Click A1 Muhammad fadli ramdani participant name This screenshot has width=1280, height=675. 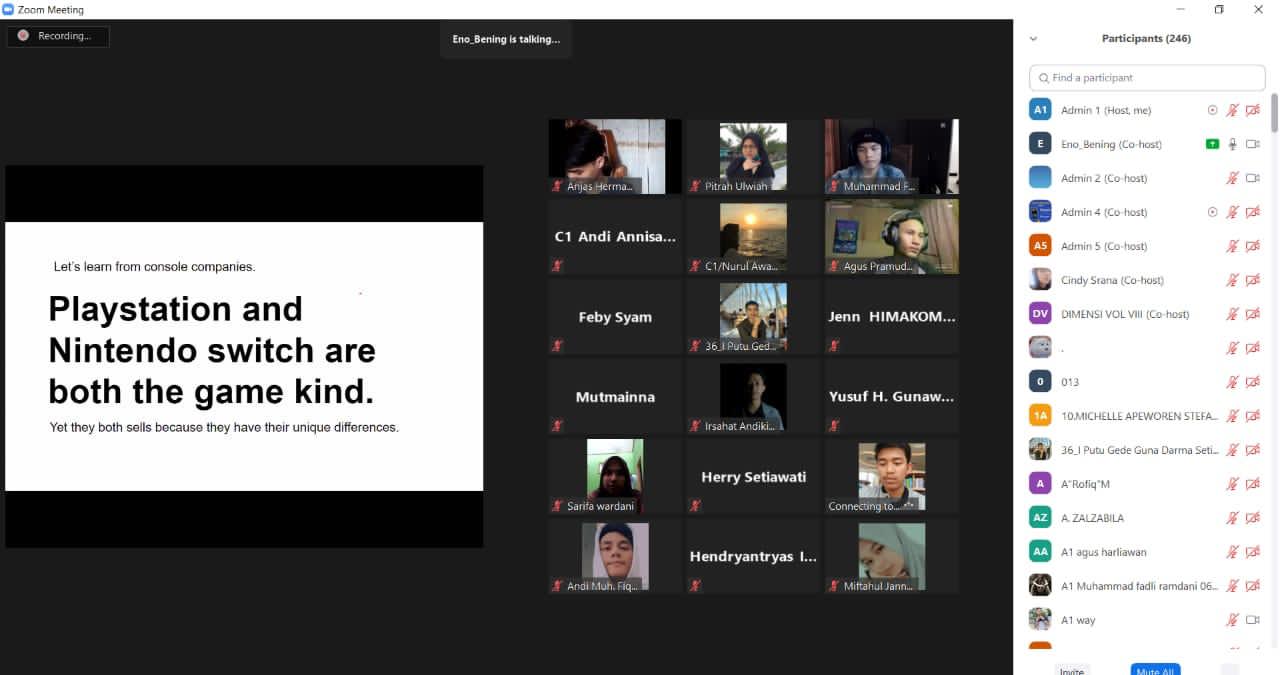1139,586
